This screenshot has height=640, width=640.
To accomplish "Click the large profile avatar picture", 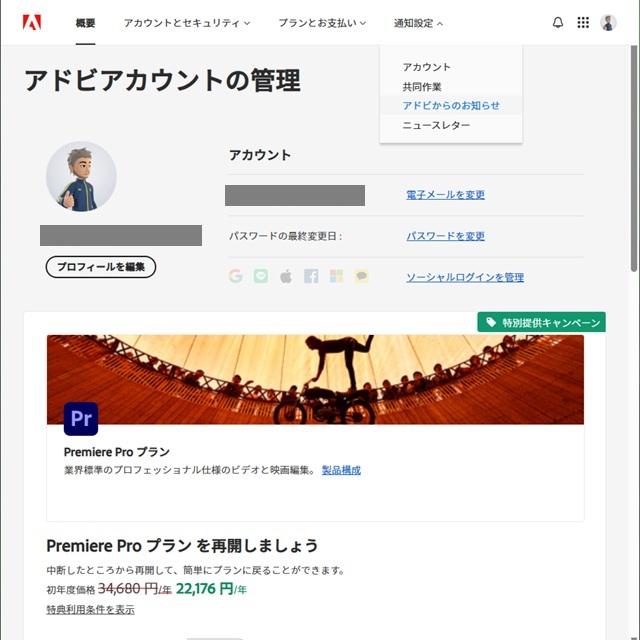I will [x=81, y=176].
